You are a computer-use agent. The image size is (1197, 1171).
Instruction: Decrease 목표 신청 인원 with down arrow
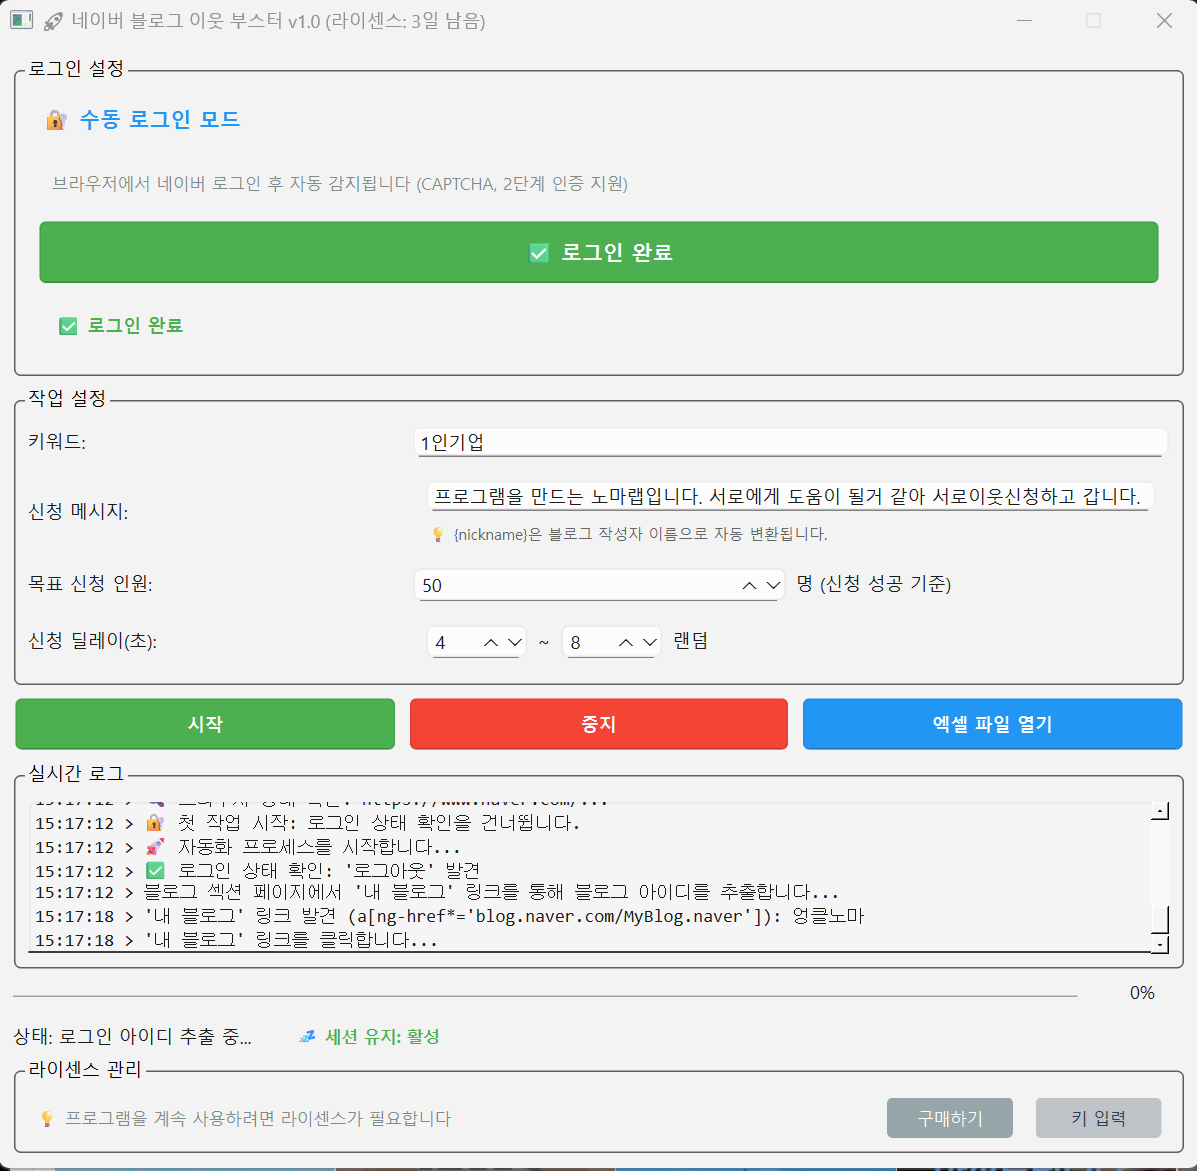pyautogui.click(x=773, y=586)
